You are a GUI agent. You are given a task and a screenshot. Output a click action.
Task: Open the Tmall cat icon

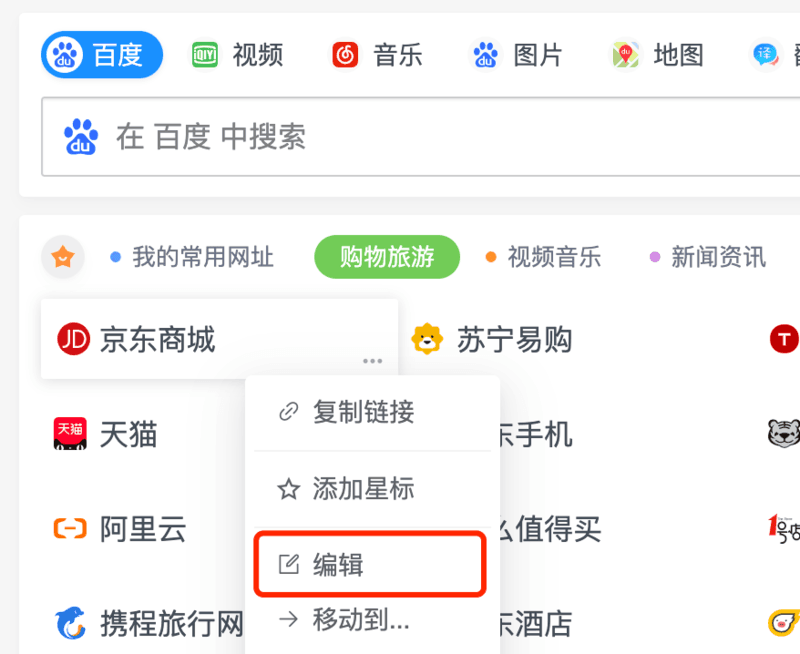click(70, 434)
